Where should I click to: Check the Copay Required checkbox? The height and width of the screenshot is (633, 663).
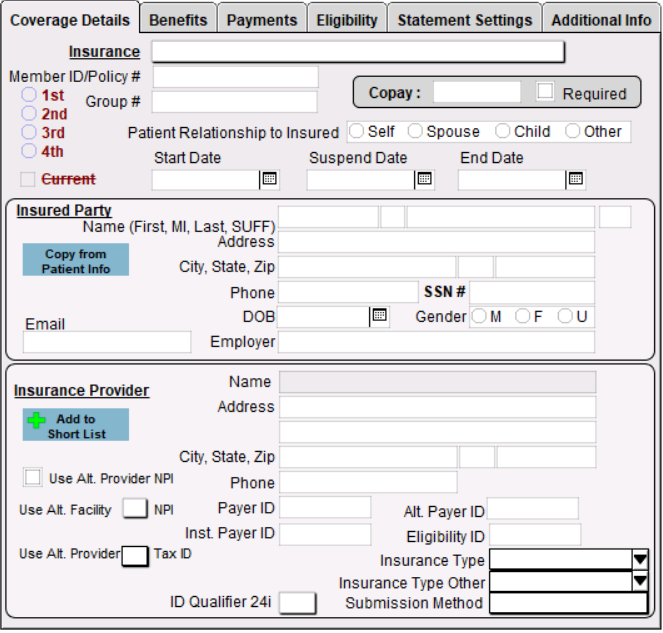point(545,92)
